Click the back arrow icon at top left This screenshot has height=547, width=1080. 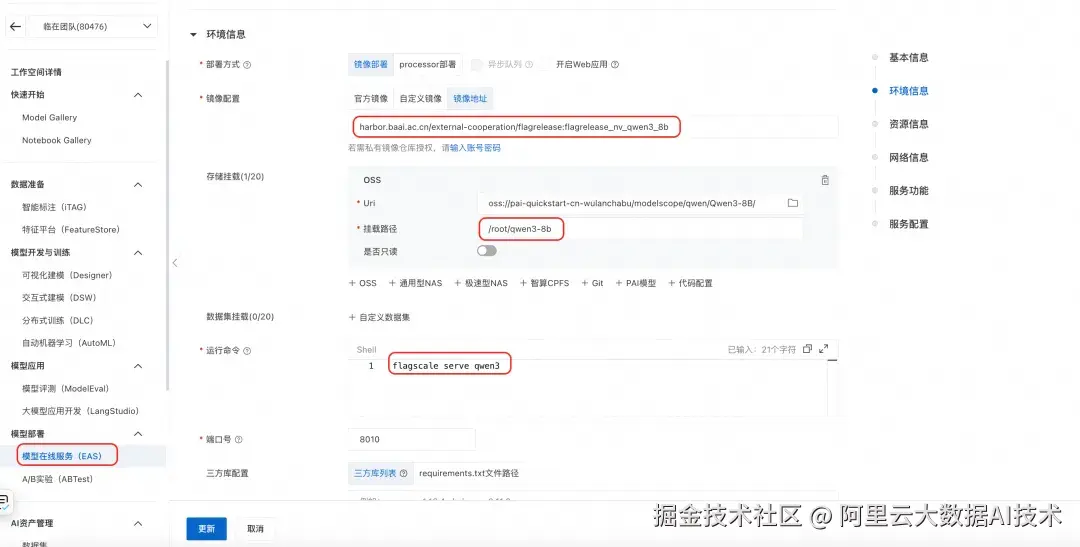point(15,27)
